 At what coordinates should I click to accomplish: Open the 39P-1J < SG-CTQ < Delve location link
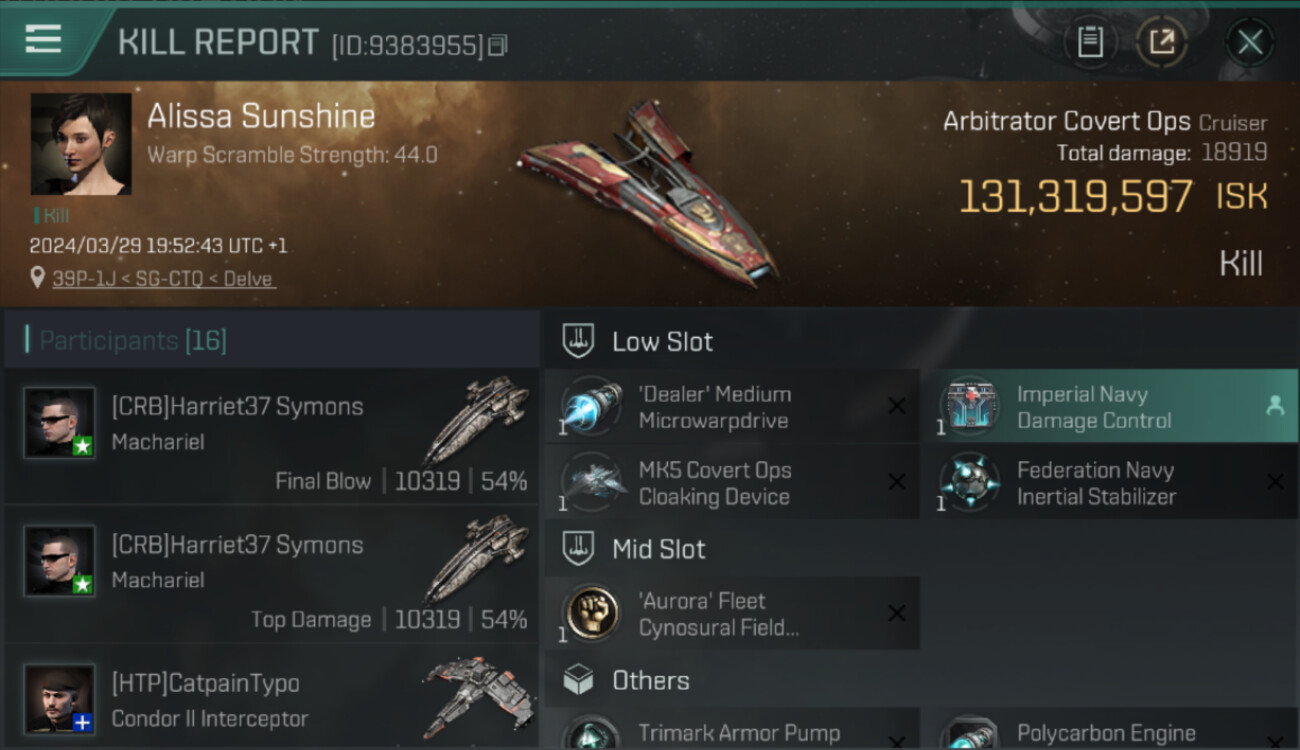point(164,279)
